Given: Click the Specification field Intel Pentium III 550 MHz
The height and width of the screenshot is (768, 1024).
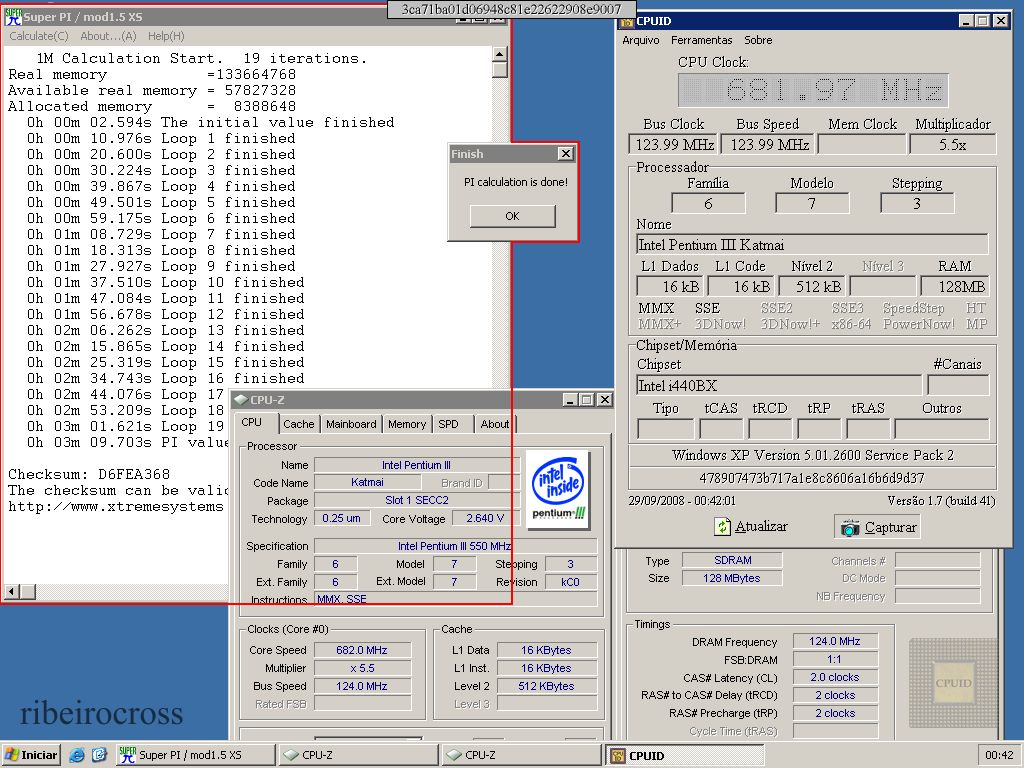Looking at the screenshot, I should [x=455, y=545].
